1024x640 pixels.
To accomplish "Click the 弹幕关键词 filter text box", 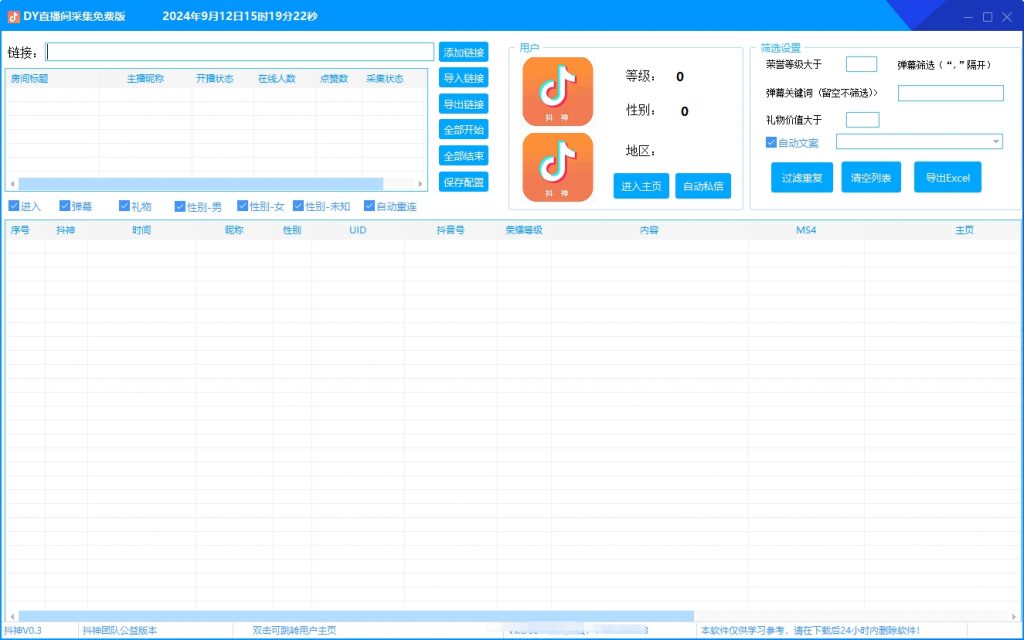I will tap(950, 93).
